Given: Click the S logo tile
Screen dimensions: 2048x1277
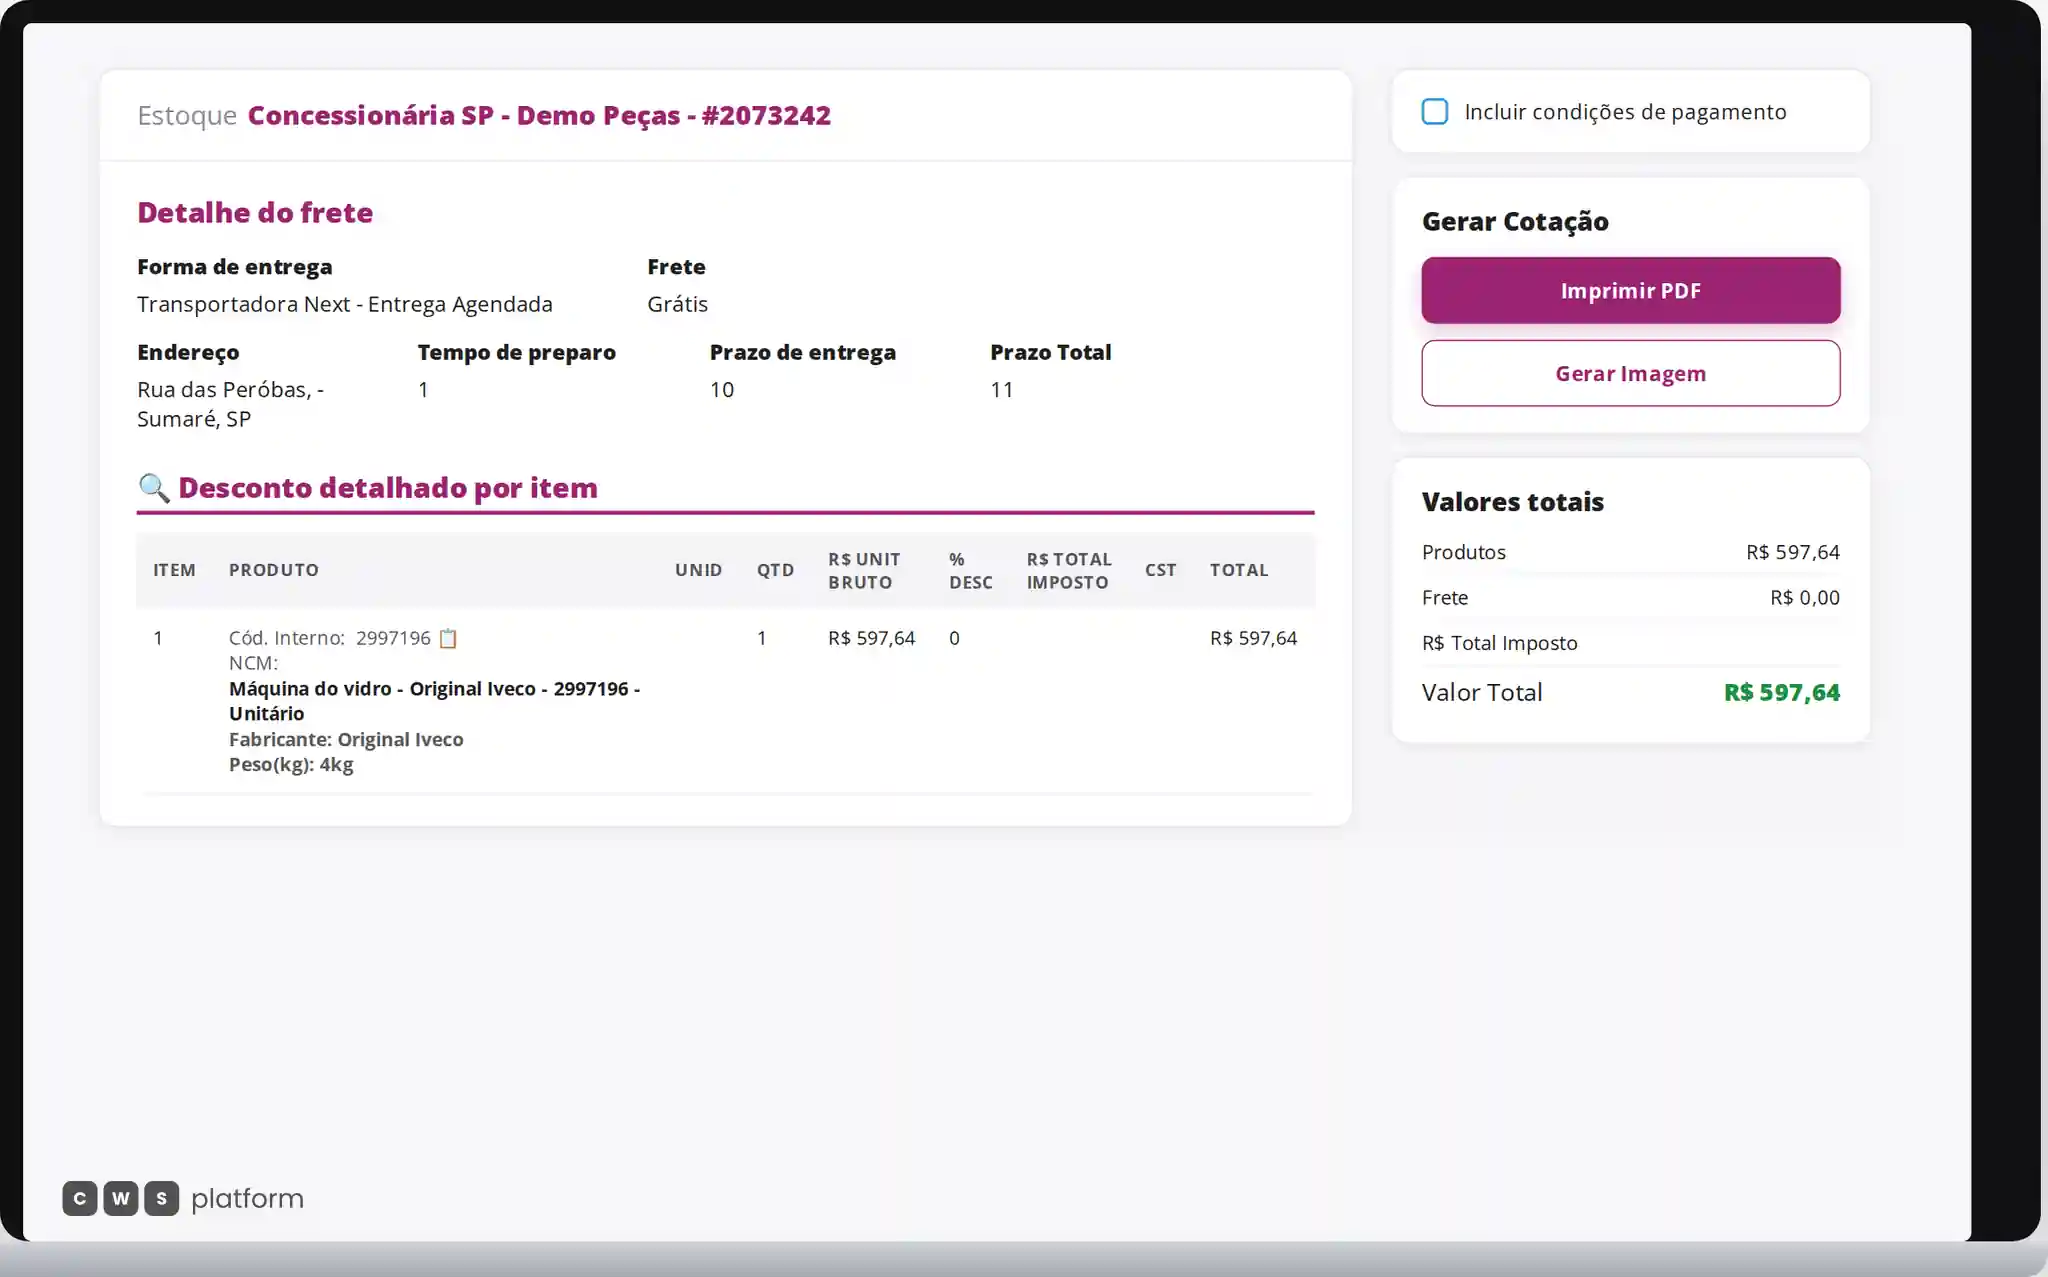Looking at the screenshot, I should click(x=162, y=1198).
